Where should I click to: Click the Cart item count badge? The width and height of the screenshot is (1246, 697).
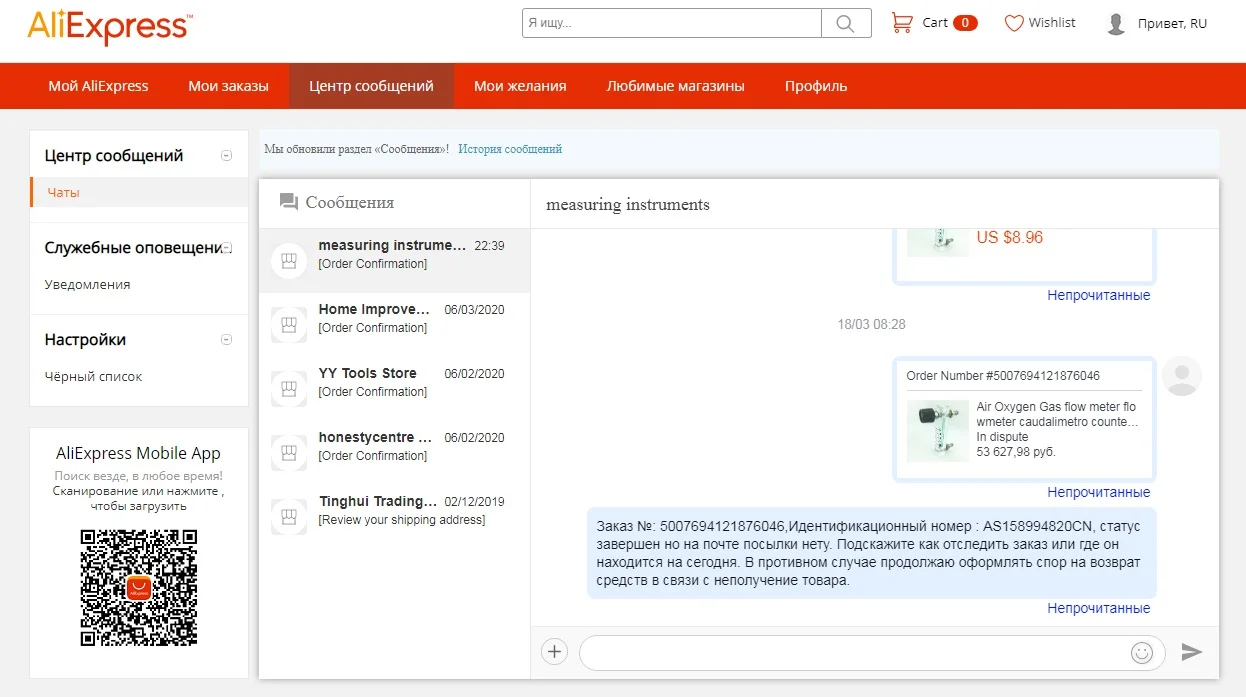click(965, 22)
